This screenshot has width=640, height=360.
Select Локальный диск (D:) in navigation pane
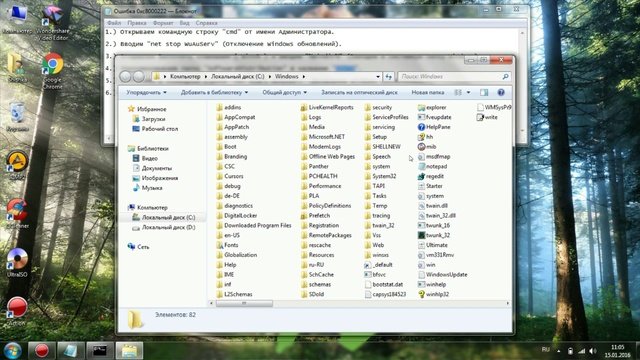click(164, 227)
